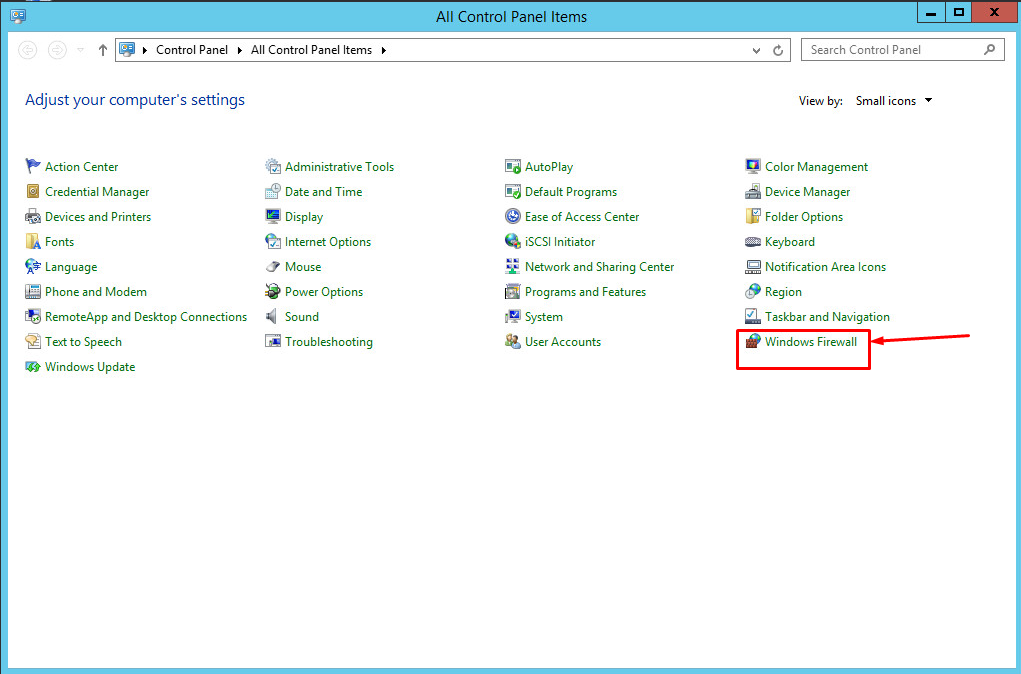Click the User Accounts icon
The image size is (1021, 674).
pyautogui.click(x=513, y=341)
